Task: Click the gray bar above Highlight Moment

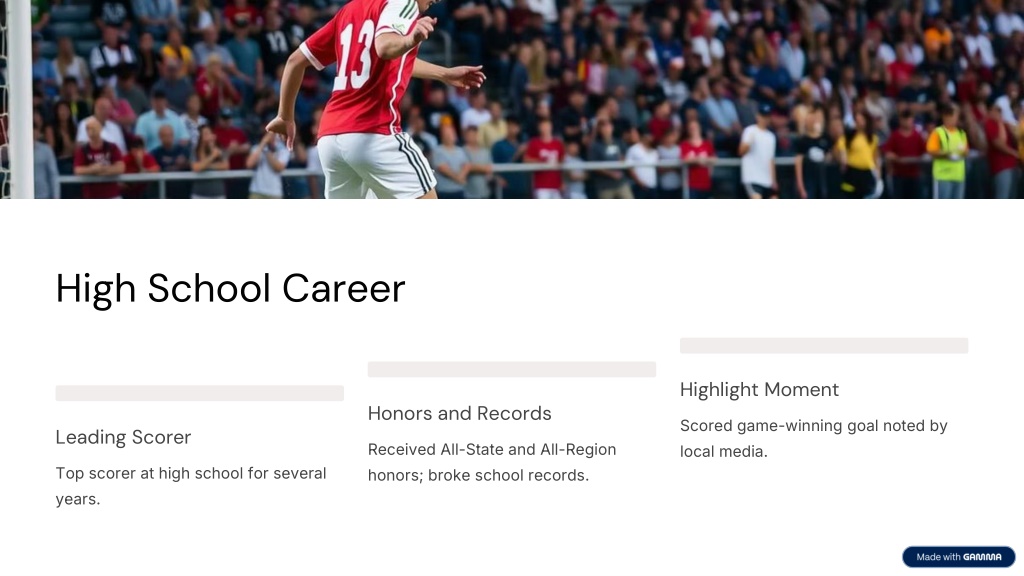Action: coord(824,345)
